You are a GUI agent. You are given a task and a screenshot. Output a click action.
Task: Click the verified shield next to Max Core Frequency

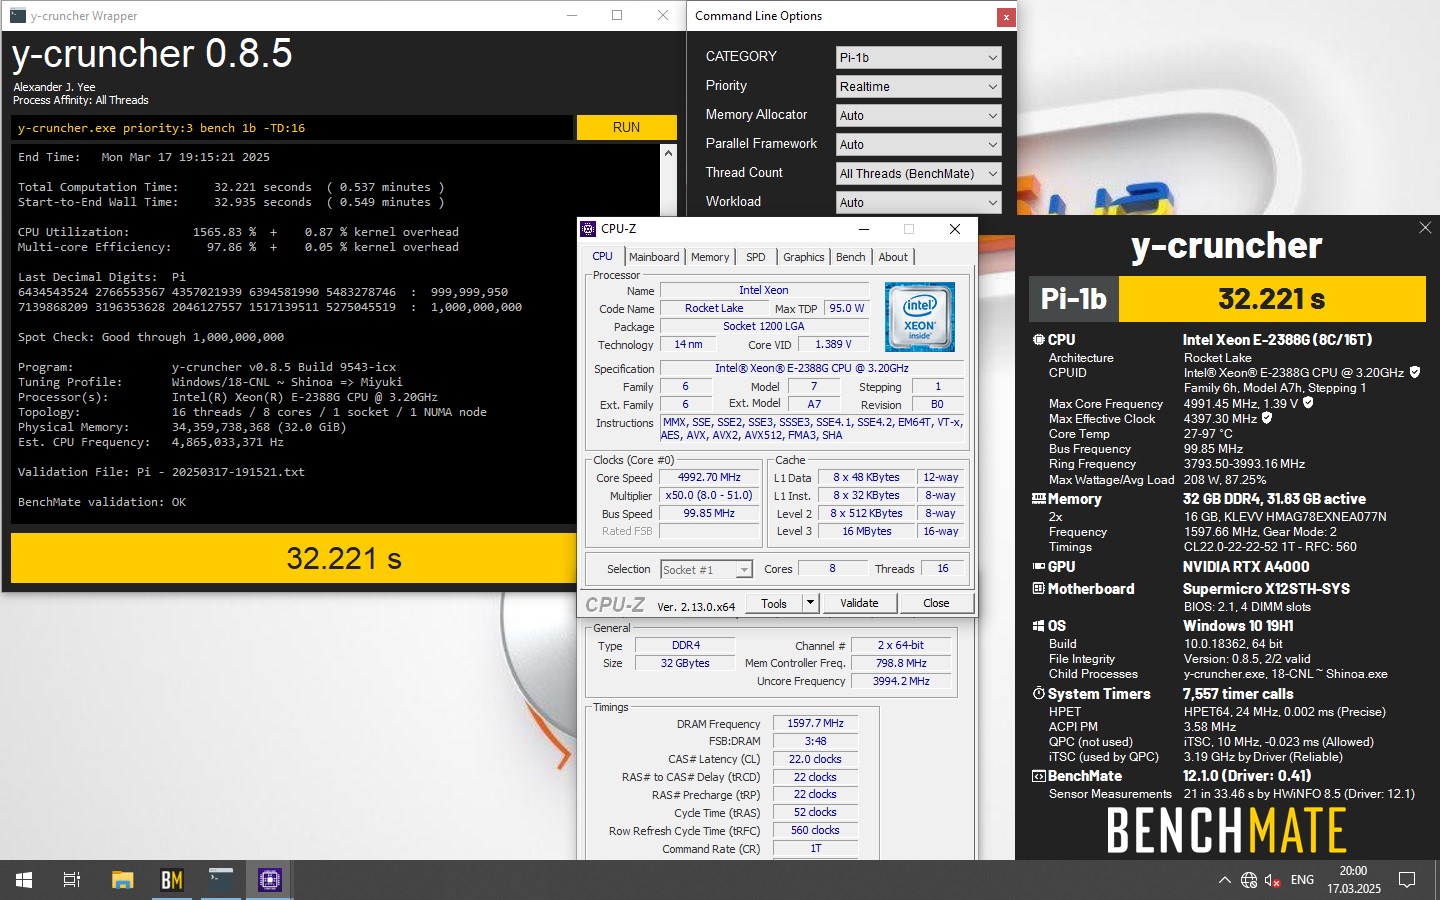[x=1308, y=403]
